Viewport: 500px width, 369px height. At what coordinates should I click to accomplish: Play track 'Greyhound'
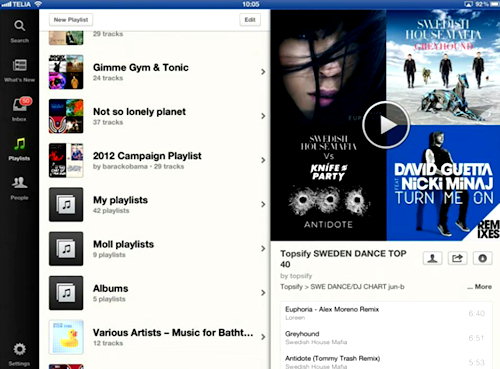(386, 338)
